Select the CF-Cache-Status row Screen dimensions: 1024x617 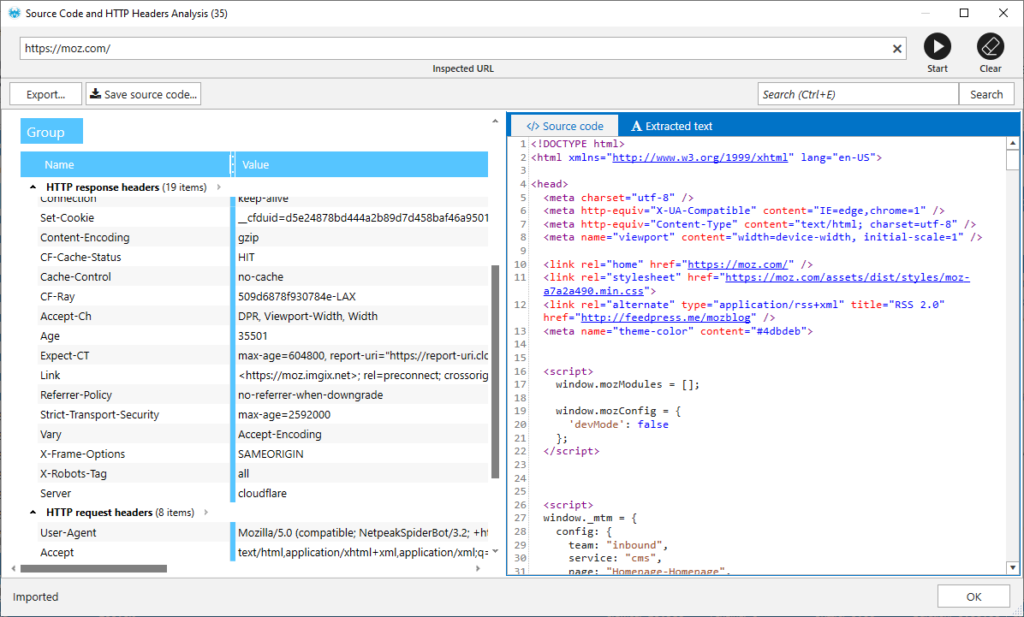click(263, 257)
